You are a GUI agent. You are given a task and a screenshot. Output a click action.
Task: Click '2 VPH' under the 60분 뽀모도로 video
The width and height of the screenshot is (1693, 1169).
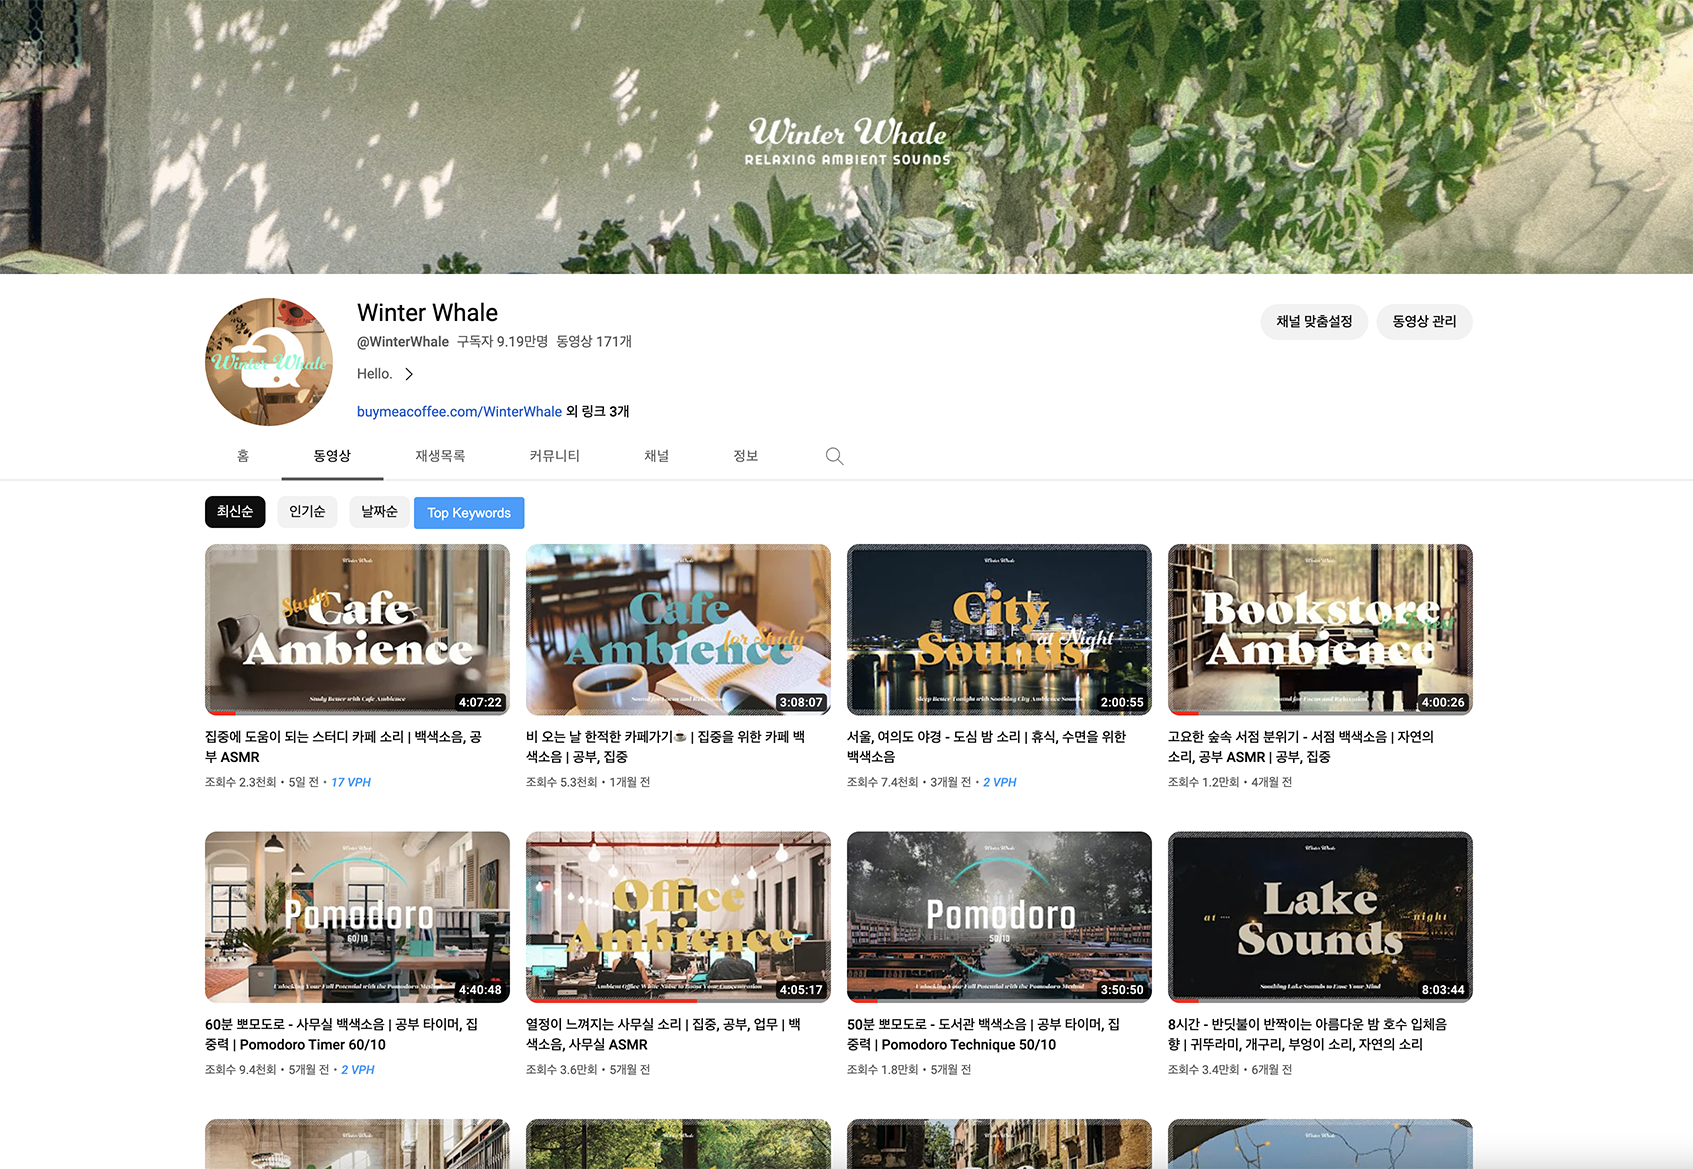coord(358,1069)
